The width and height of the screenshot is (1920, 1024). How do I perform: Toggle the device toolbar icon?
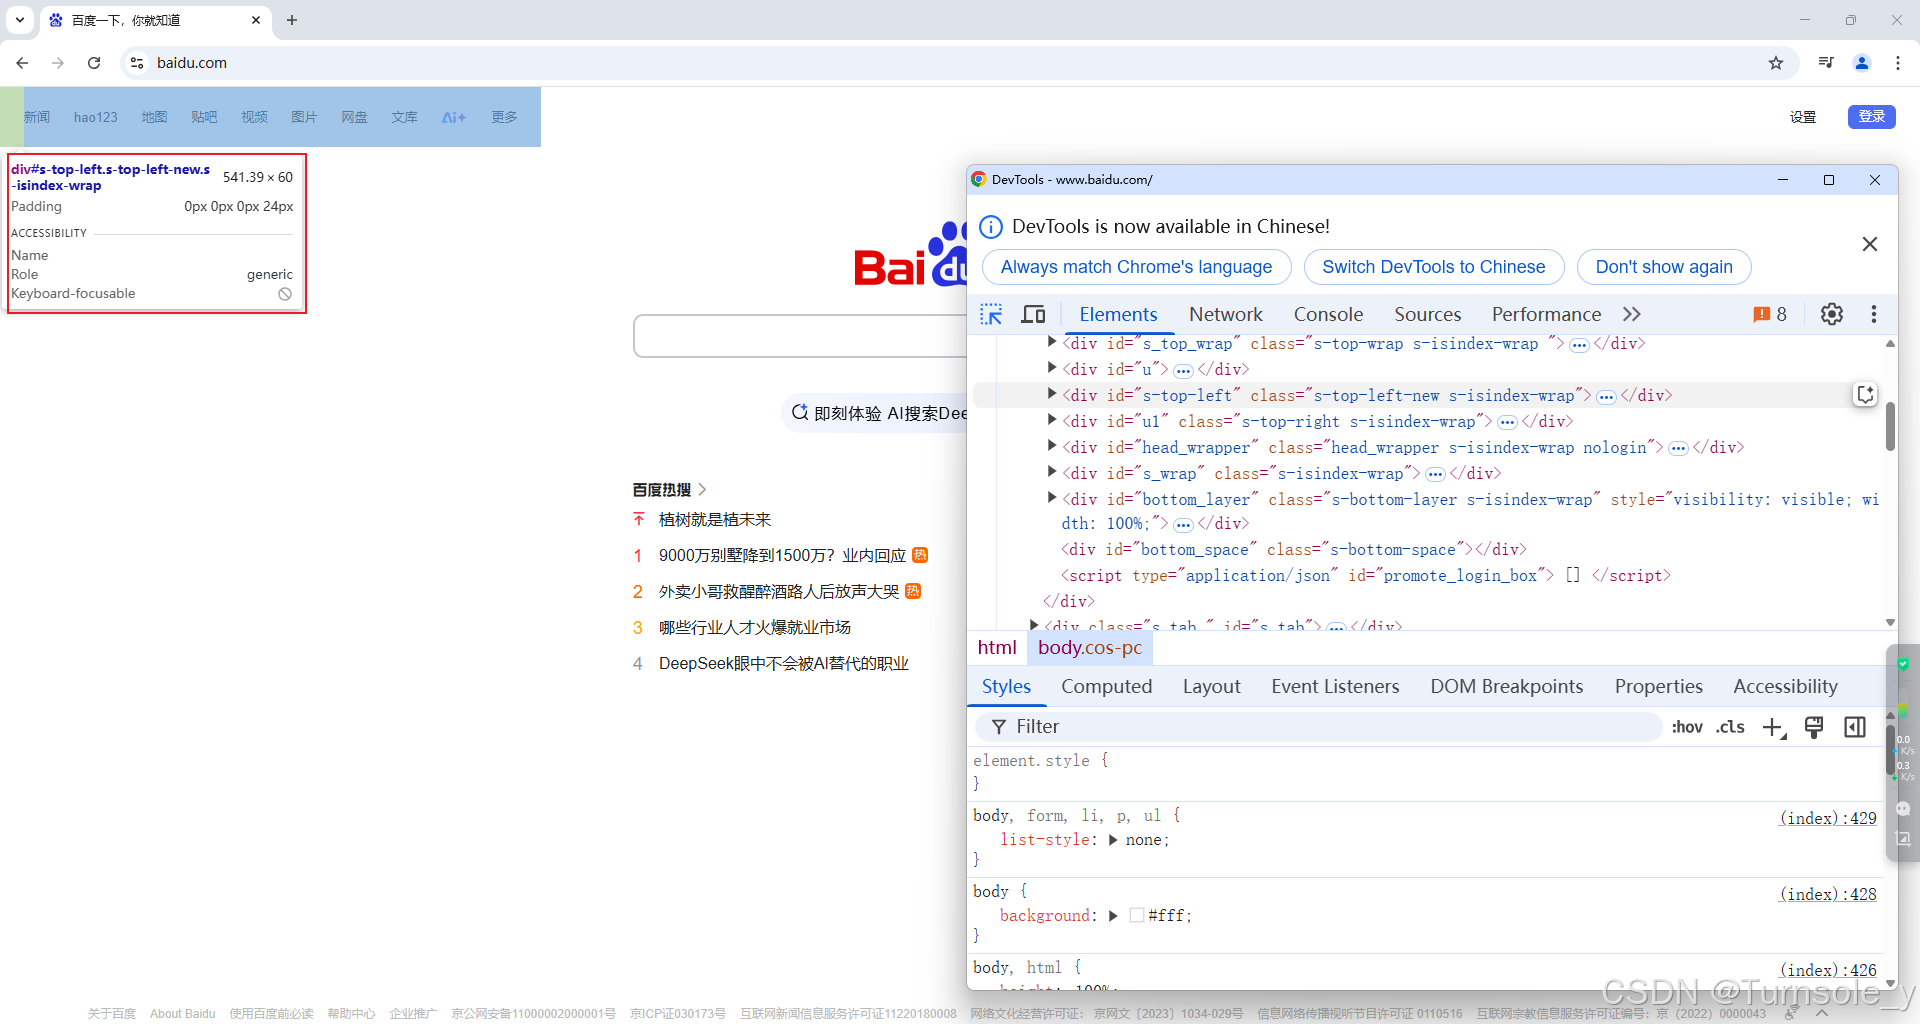tap(1033, 314)
